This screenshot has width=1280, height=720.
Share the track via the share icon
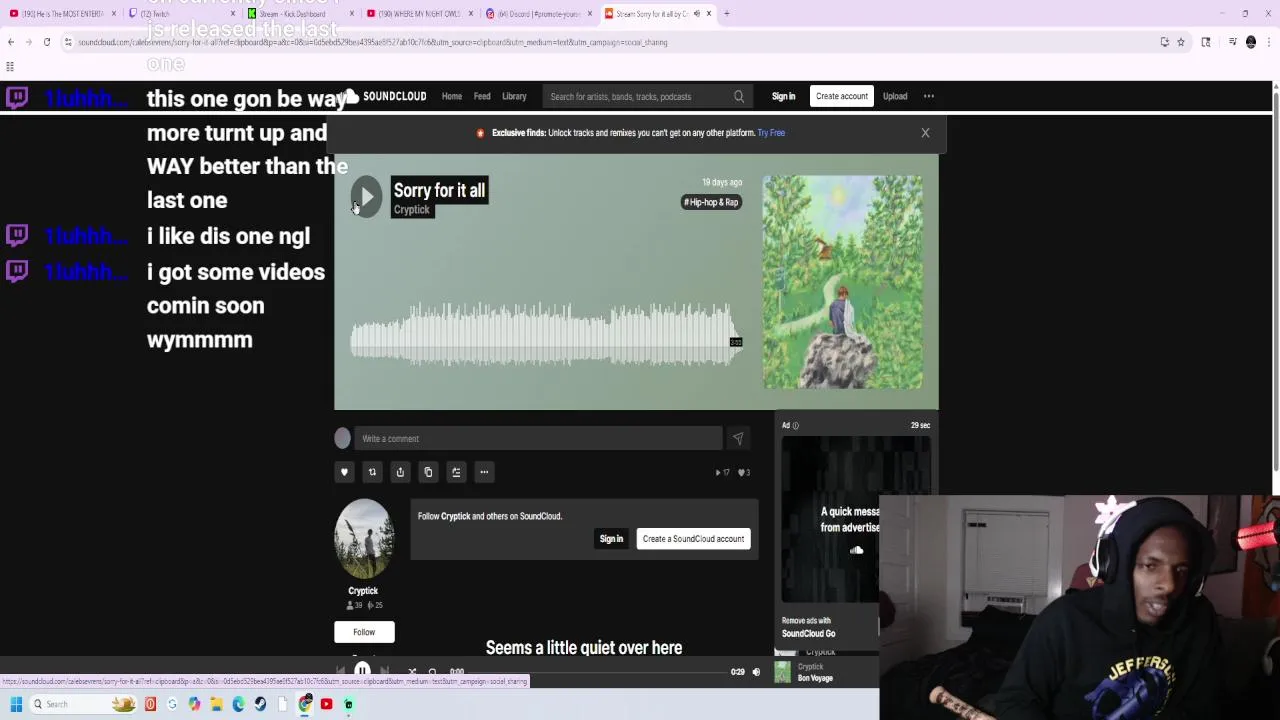(400, 472)
